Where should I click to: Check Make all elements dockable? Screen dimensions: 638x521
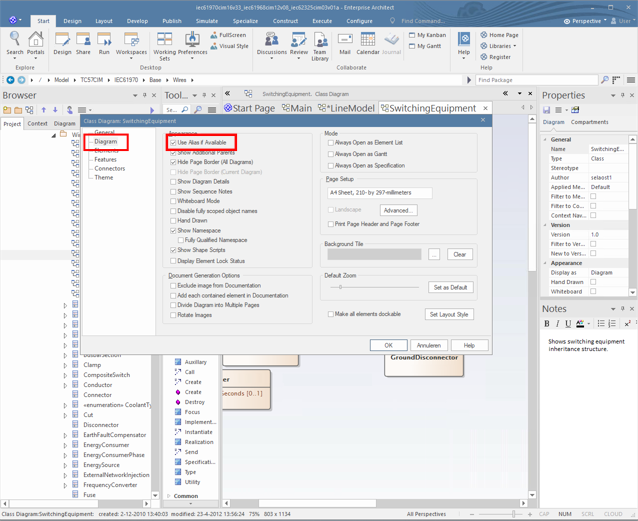point(331,314)
